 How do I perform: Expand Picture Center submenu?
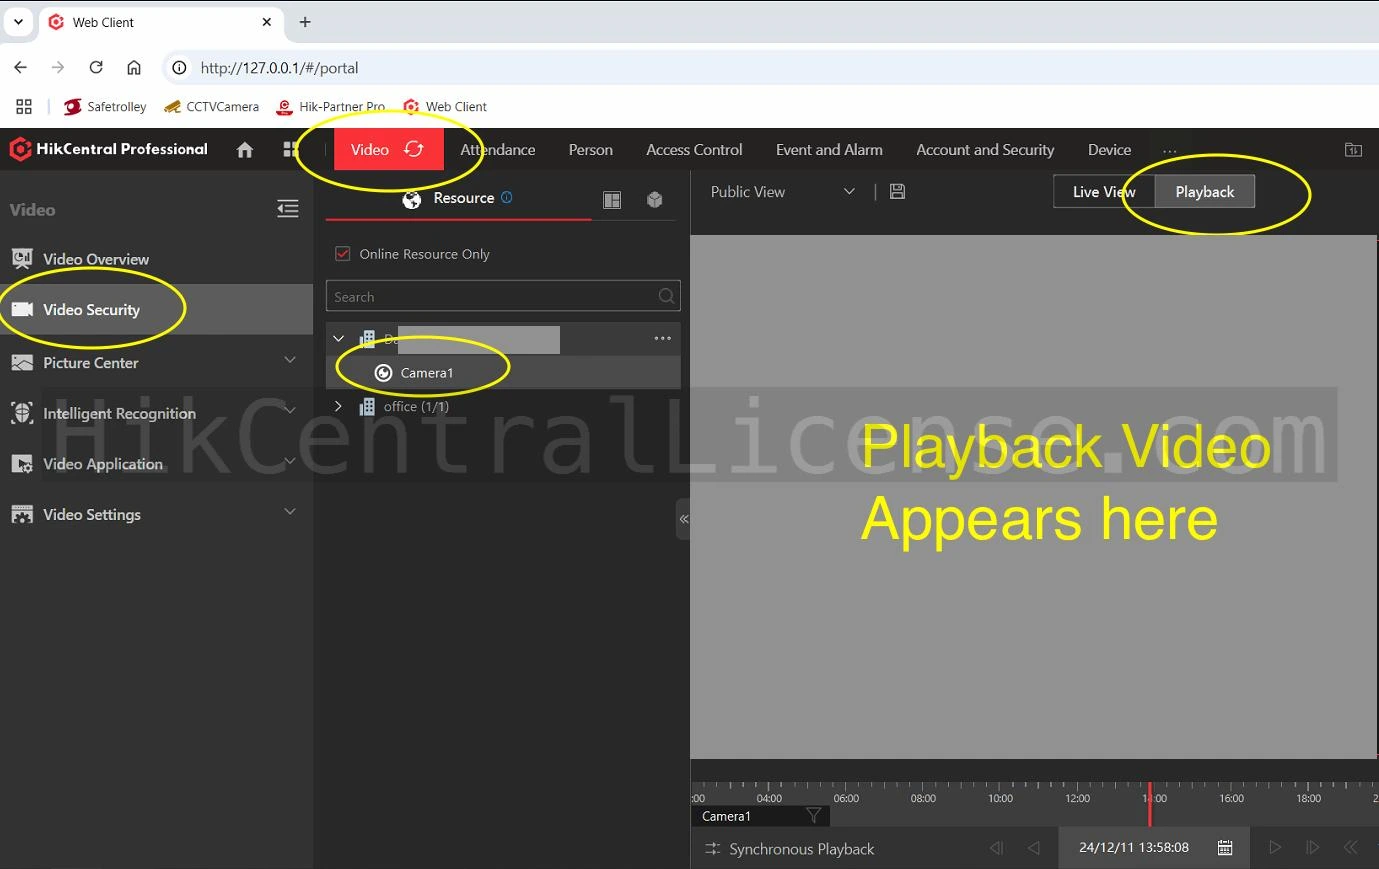[290, 360]
